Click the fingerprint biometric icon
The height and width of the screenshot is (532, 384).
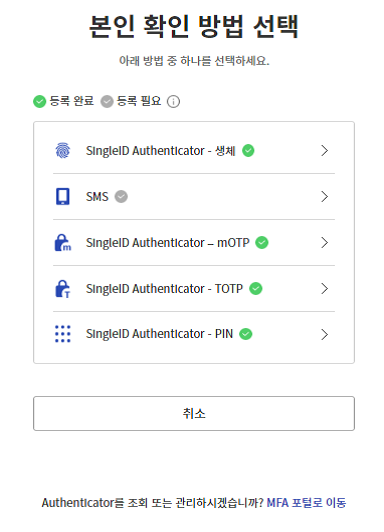(x=63, y=151)
